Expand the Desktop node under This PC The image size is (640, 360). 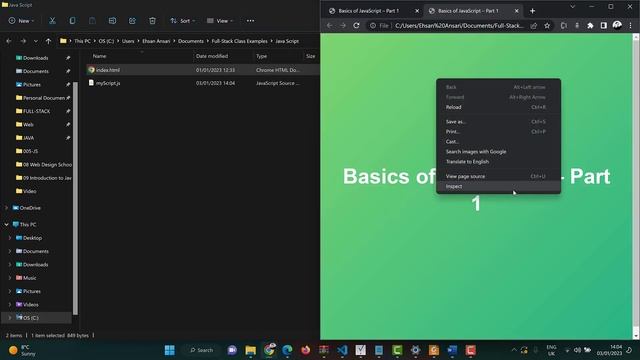tap(10, 238)
